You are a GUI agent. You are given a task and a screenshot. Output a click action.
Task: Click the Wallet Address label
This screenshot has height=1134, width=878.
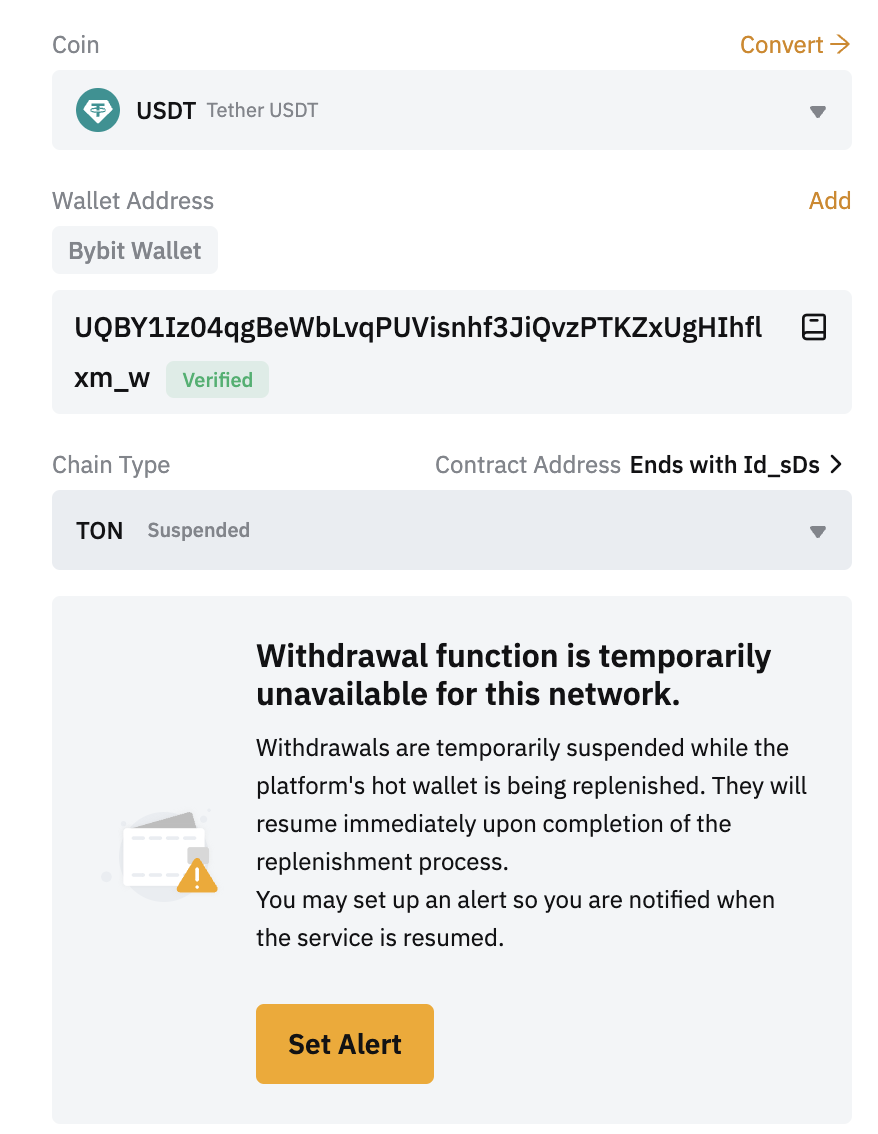coord(133,201)
